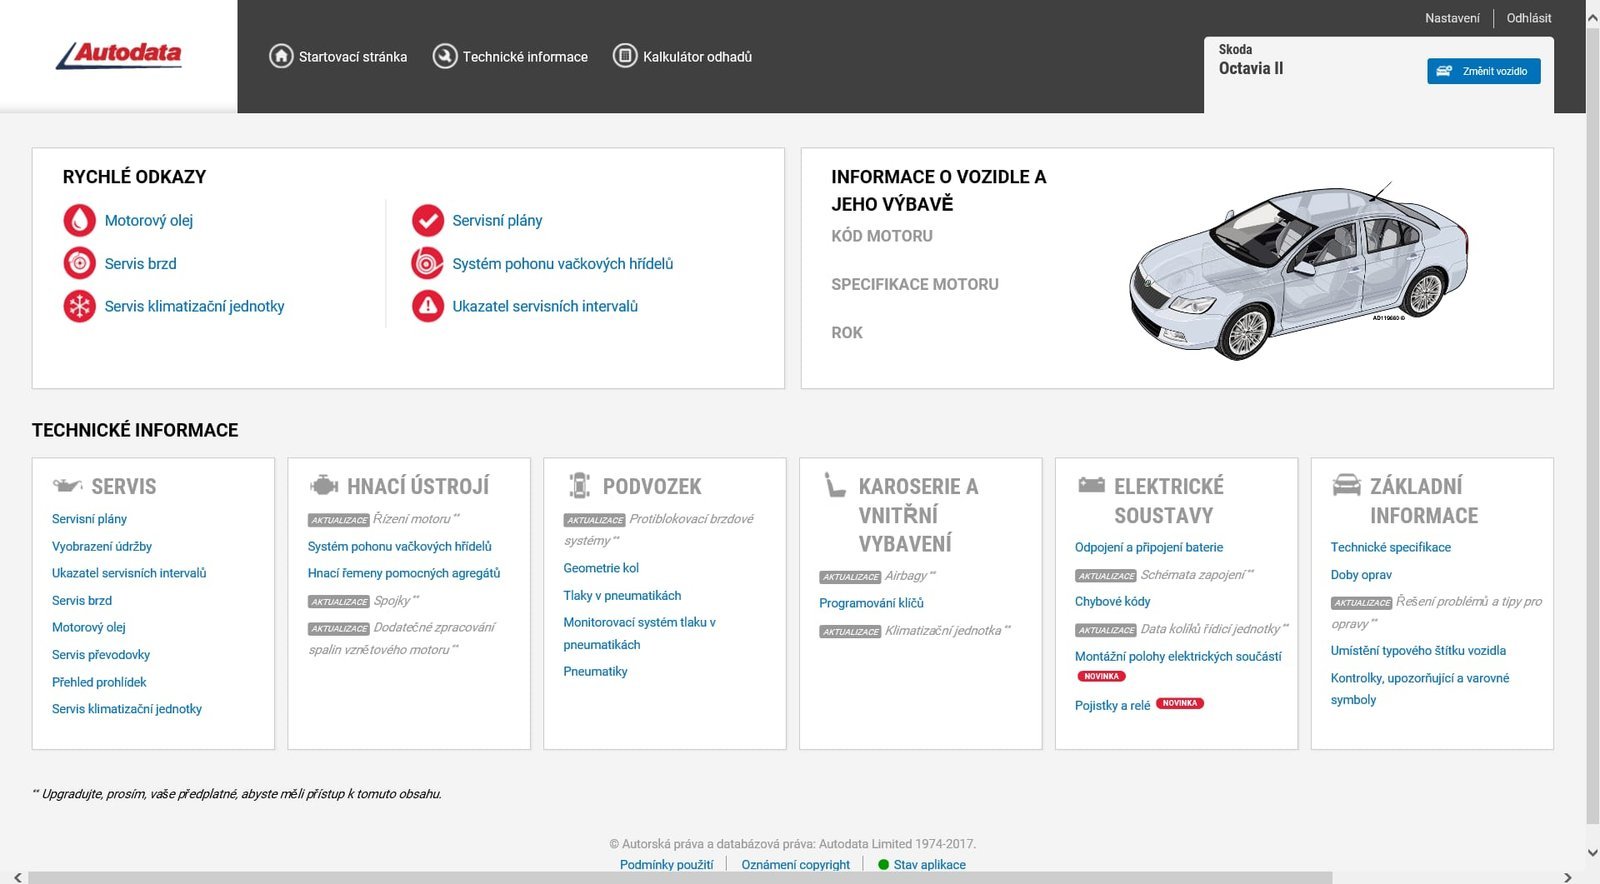Open Kontrolky, upozorňující a varovné symboly link
Screen dimensions: 1600x884
1420,689
